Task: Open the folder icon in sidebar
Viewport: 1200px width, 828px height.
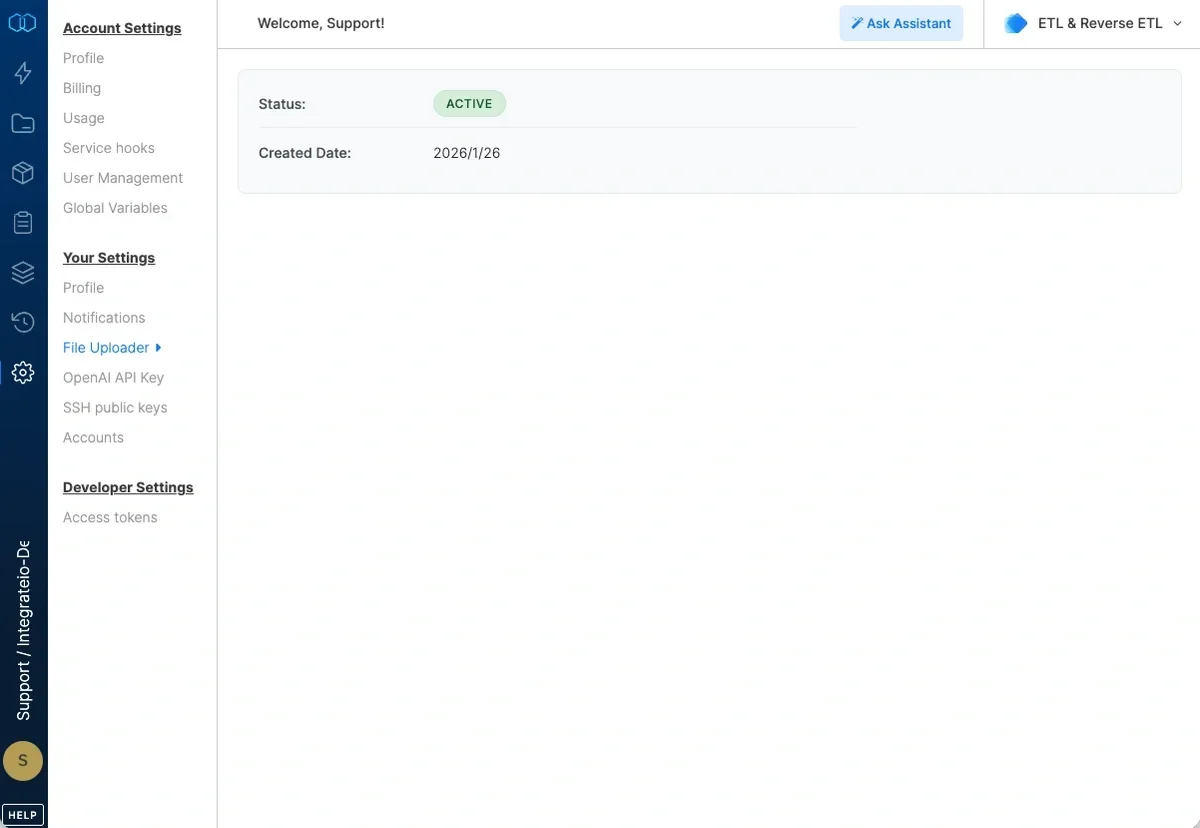Action: 22,123
